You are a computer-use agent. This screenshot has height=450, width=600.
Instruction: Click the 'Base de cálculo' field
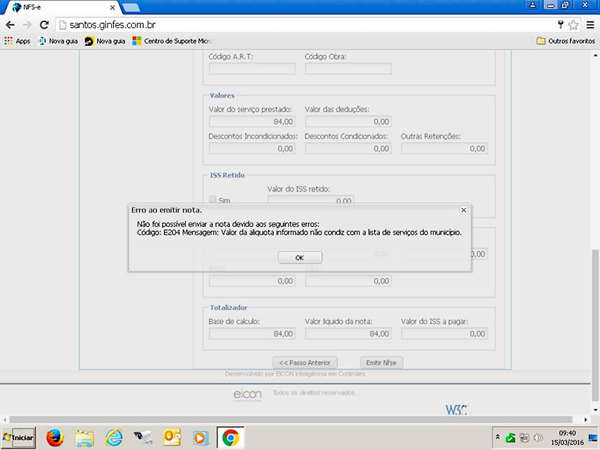click(252, 334)
